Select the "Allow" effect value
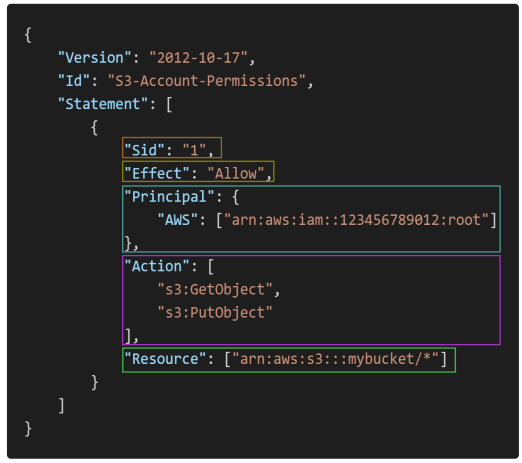 point(236,173)
